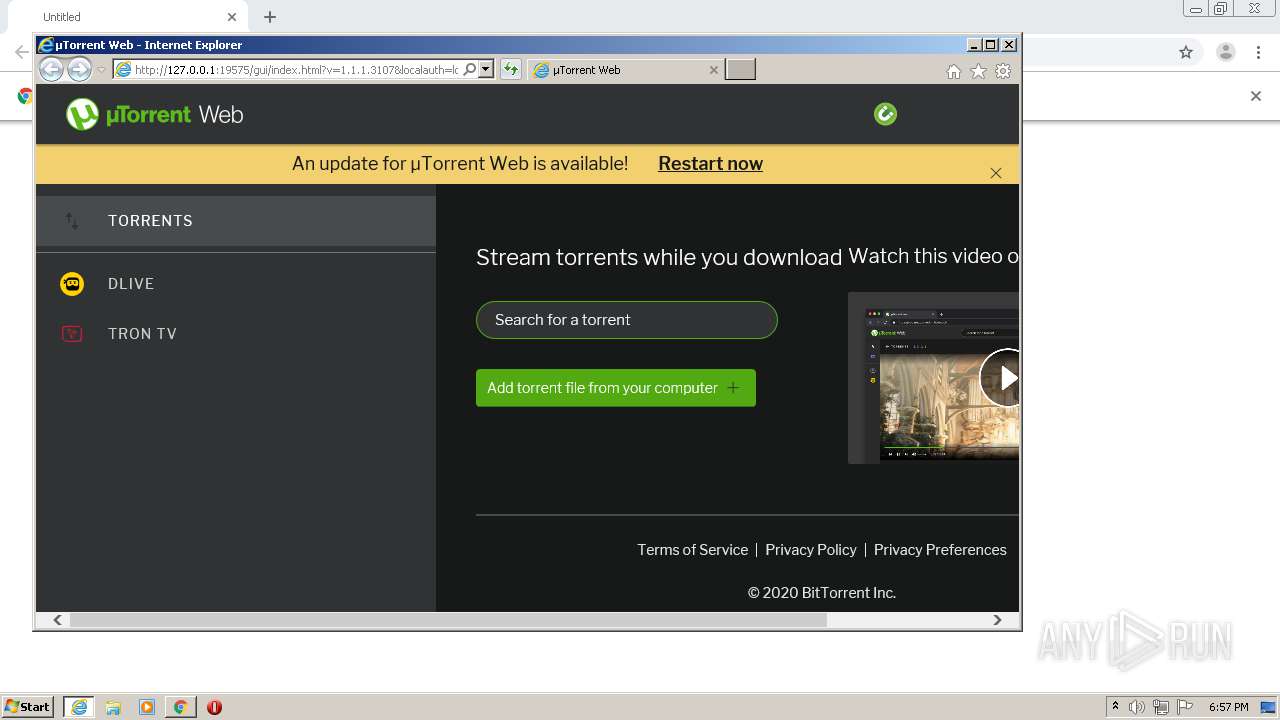Bookmark page with Chrome star icon

(1186, 52)
